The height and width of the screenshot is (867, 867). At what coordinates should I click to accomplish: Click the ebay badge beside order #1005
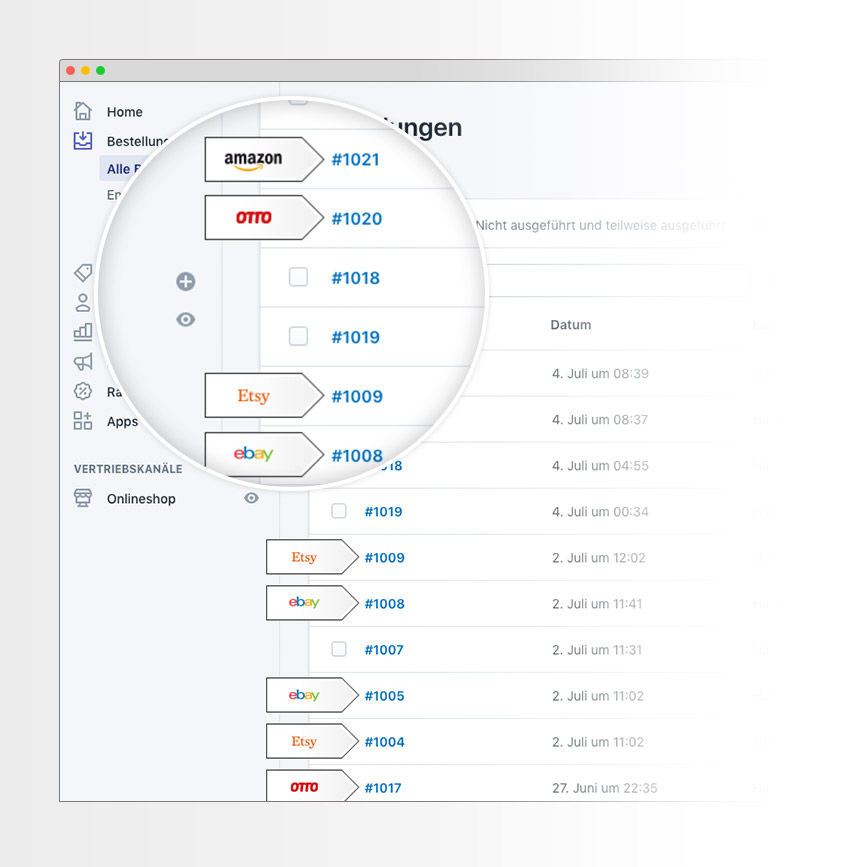pyautogui.click(x=312, y=695)
